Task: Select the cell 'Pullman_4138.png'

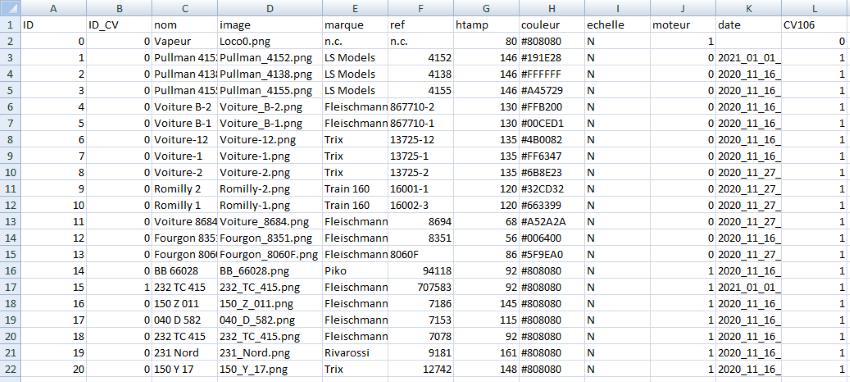Action: tap(270, 74)
